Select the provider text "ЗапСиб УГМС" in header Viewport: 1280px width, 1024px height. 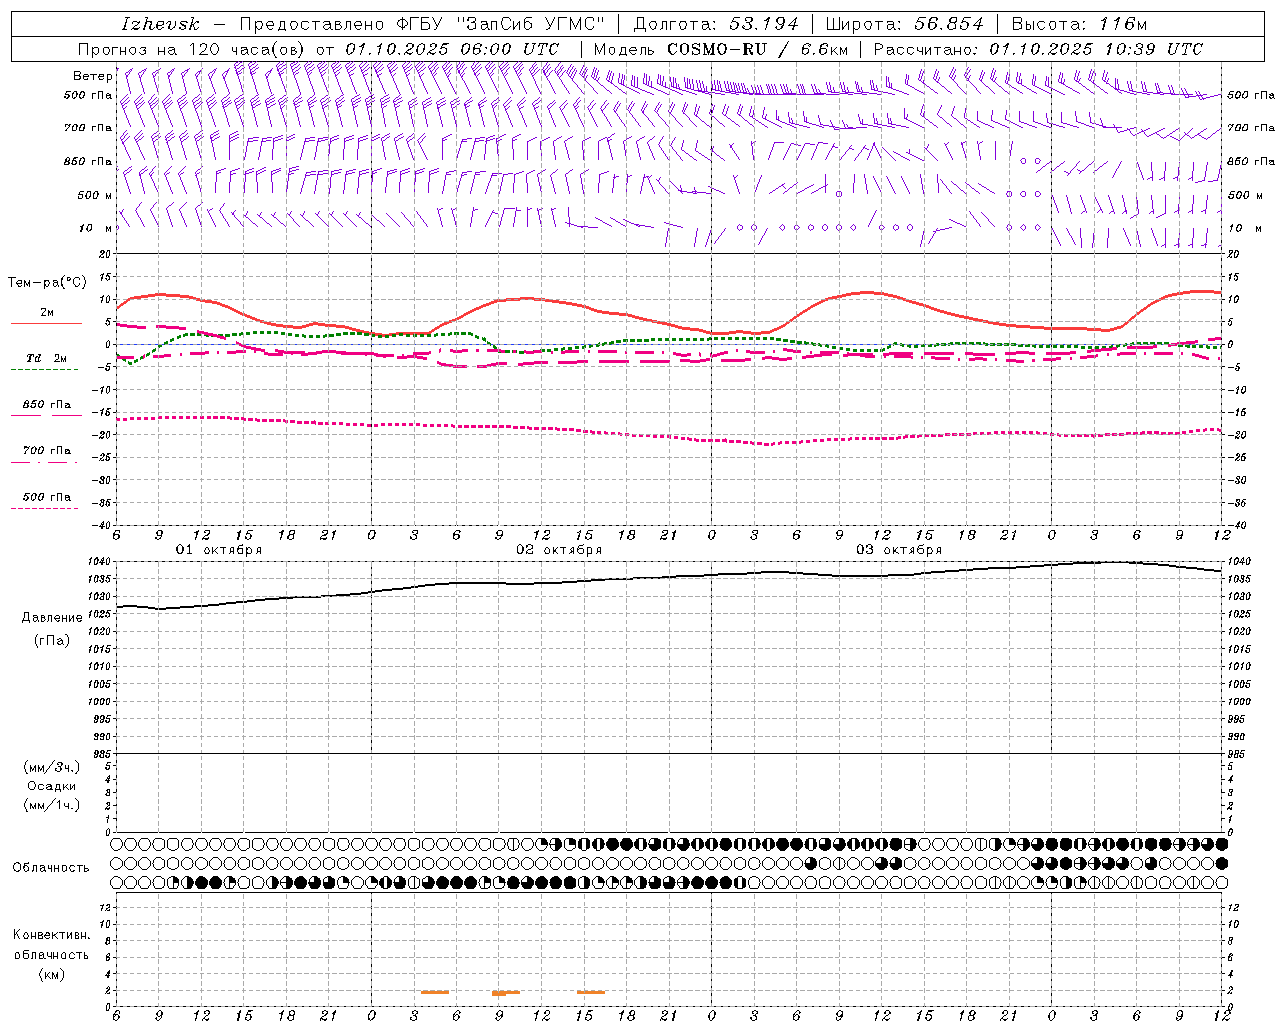tap(530, 24)
